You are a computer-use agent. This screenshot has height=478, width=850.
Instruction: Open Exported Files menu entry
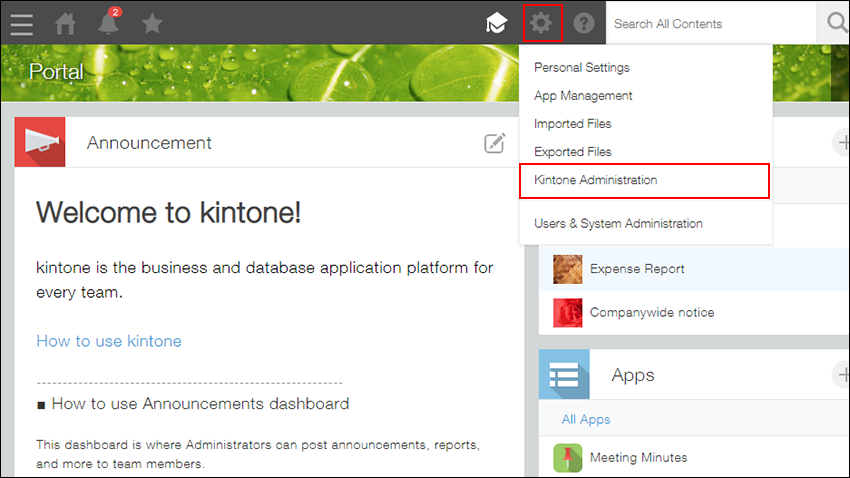click(x=572, y=152)
